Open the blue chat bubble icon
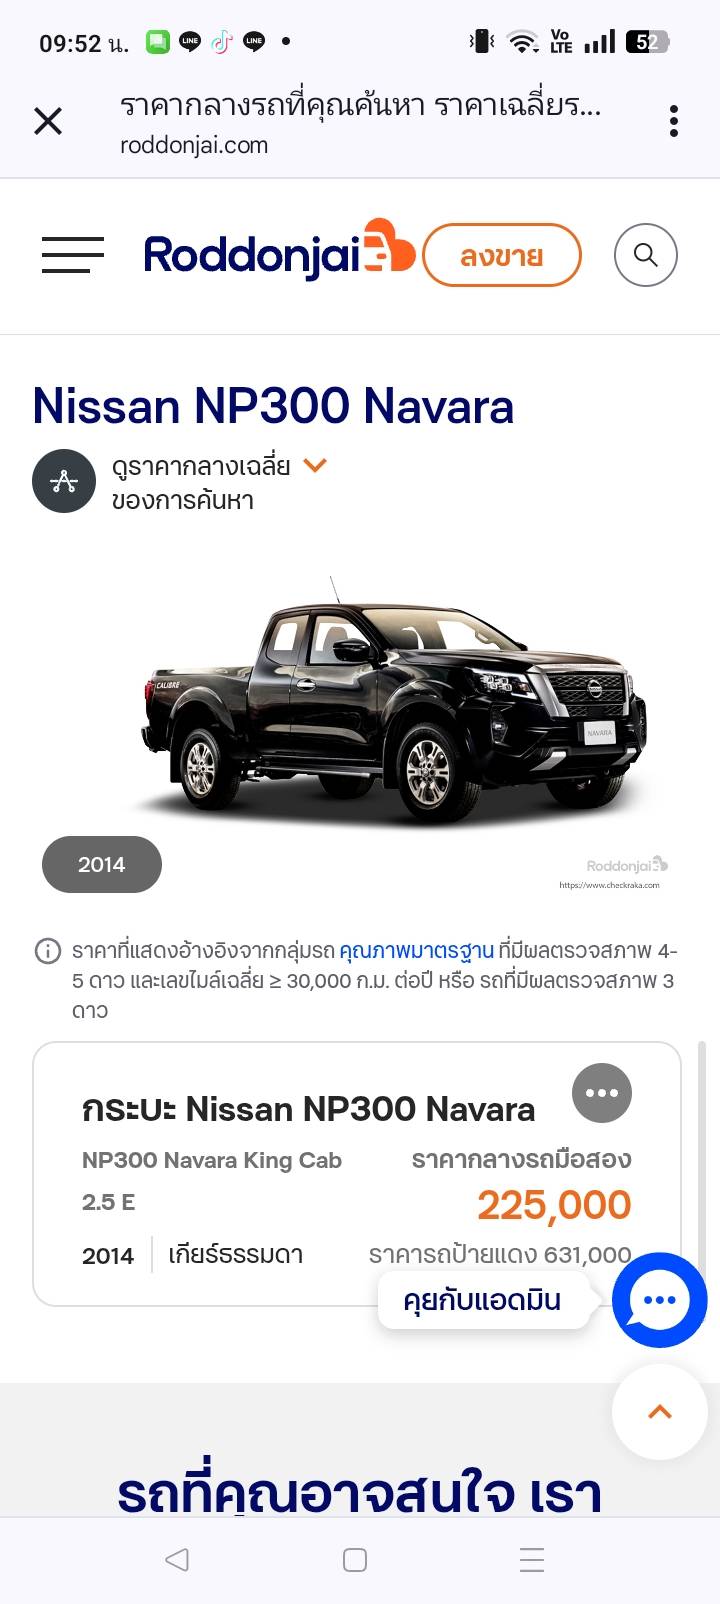 [x=660, y=1300]
